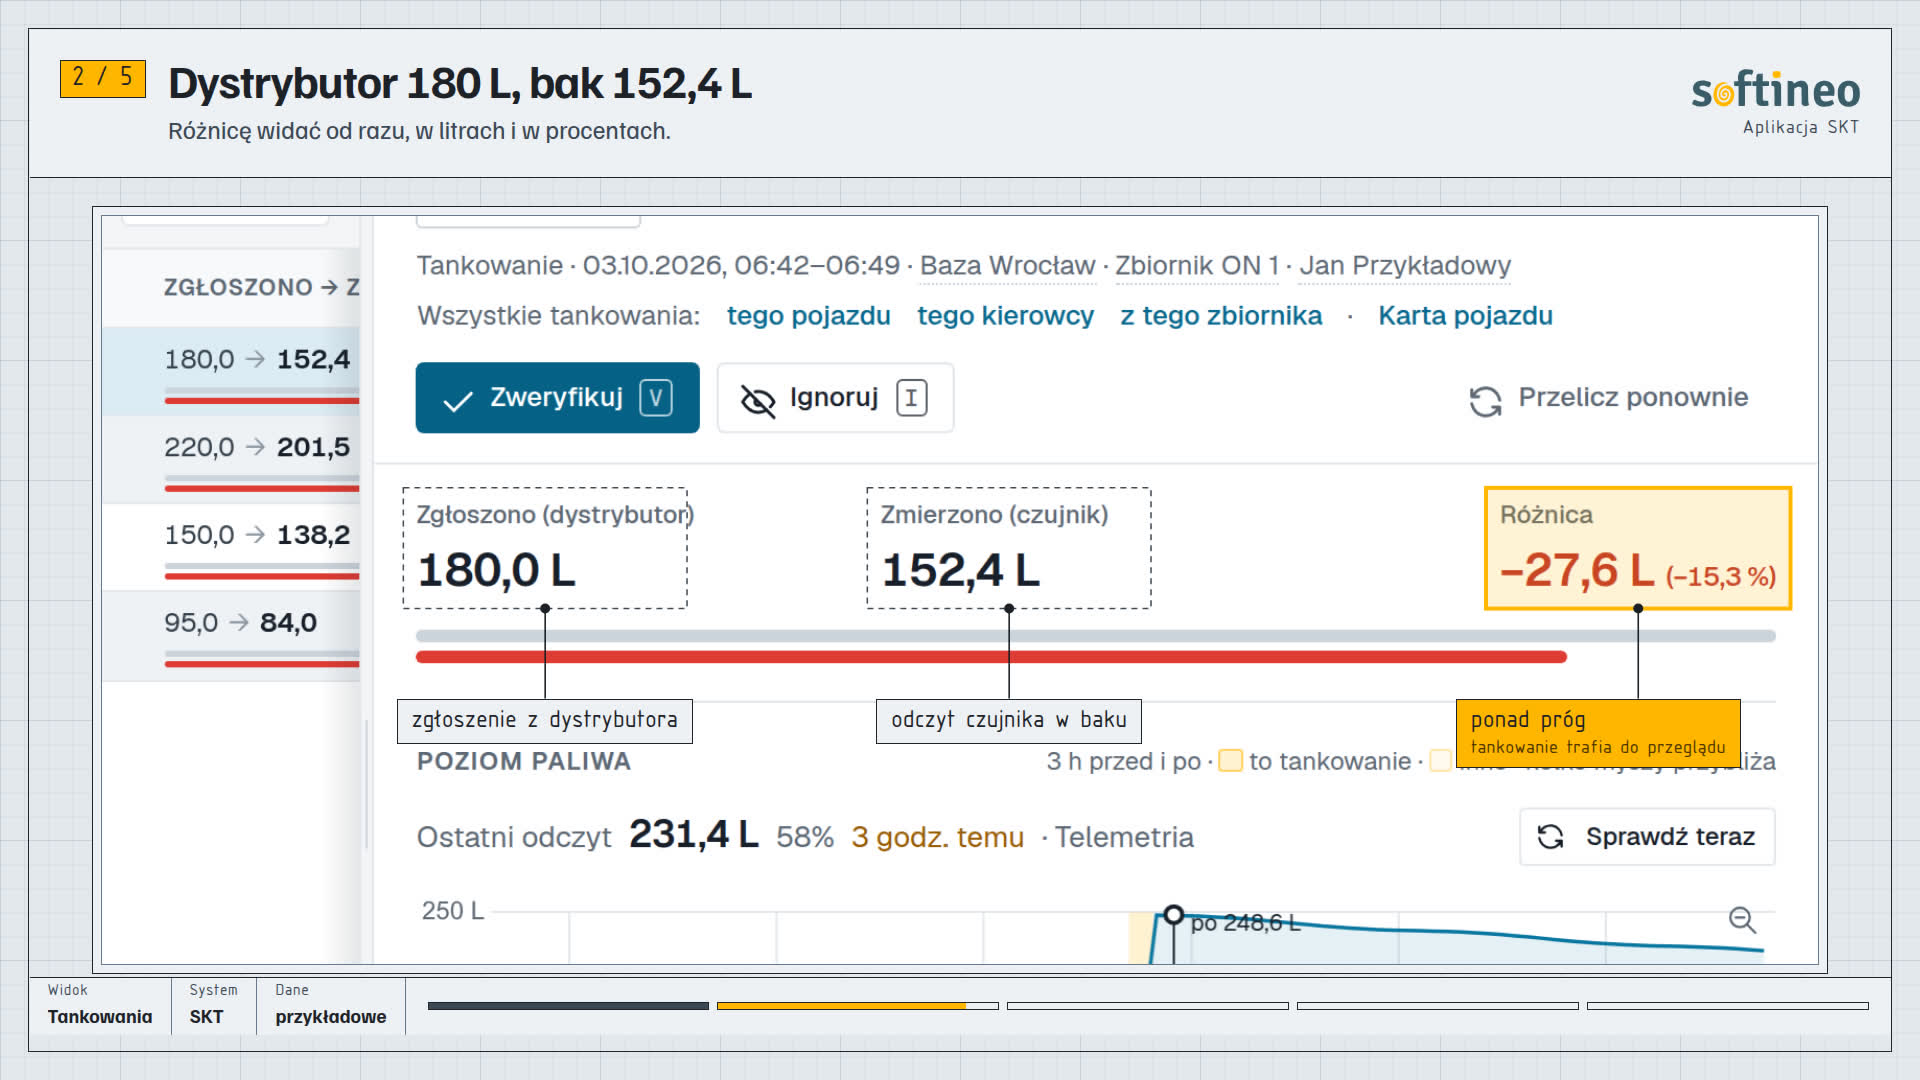Image resolution: width=1920 pixels, height=1080 pixels.
Task: Click the refresh icon beside Przelicz ponownie
Action: [1485, 400]
